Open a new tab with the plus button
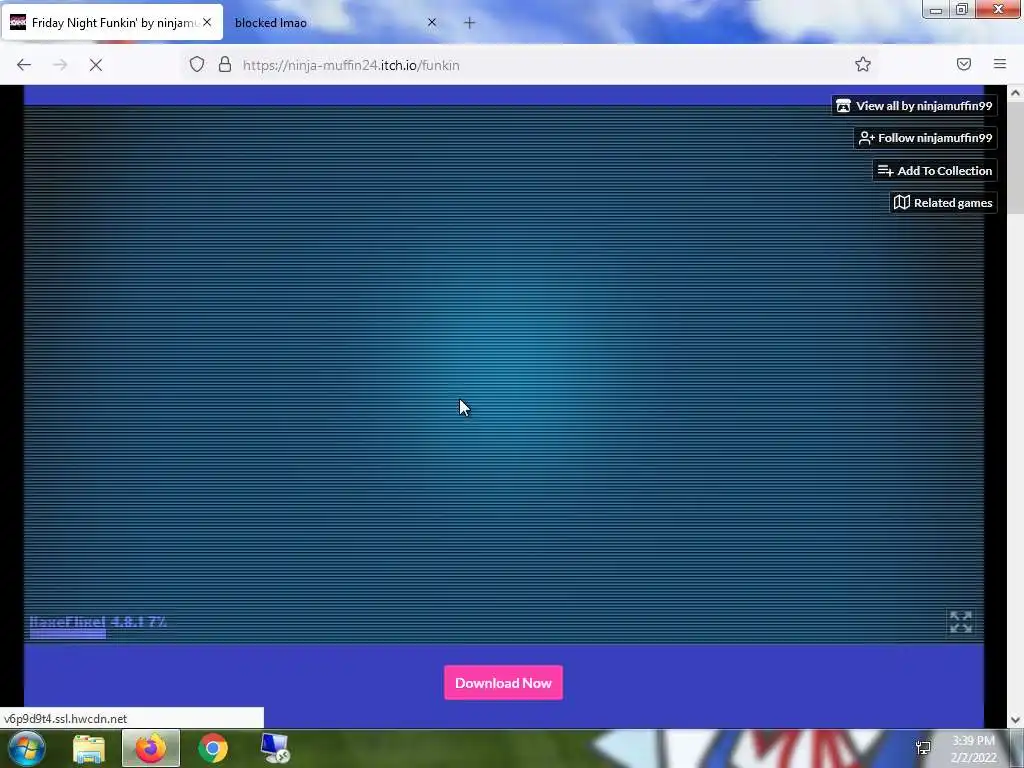This screenshot has width=1024, height=768. click(470, 23)
